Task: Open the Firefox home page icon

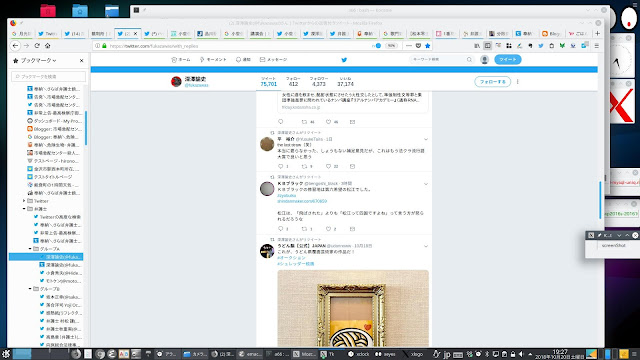Action: 48,46
